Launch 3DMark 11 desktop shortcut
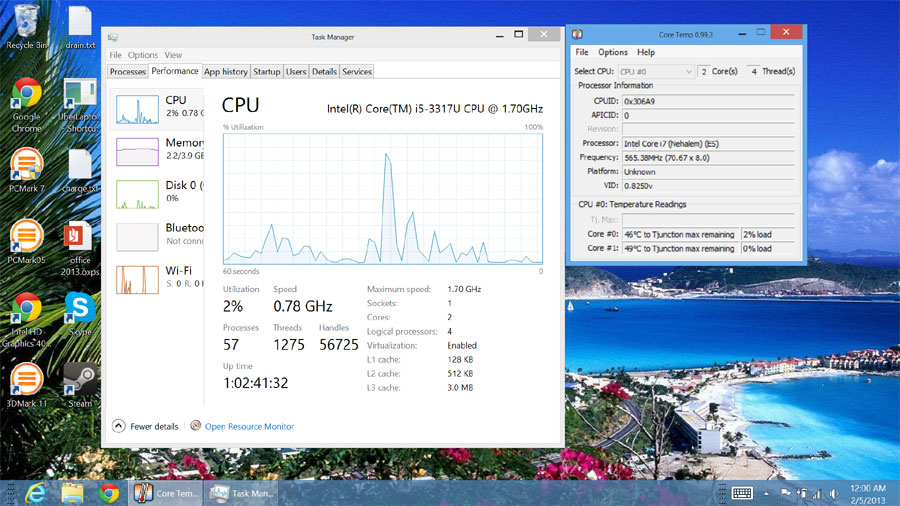Viewport: 900px width, 506px height. tap(26, 384)
